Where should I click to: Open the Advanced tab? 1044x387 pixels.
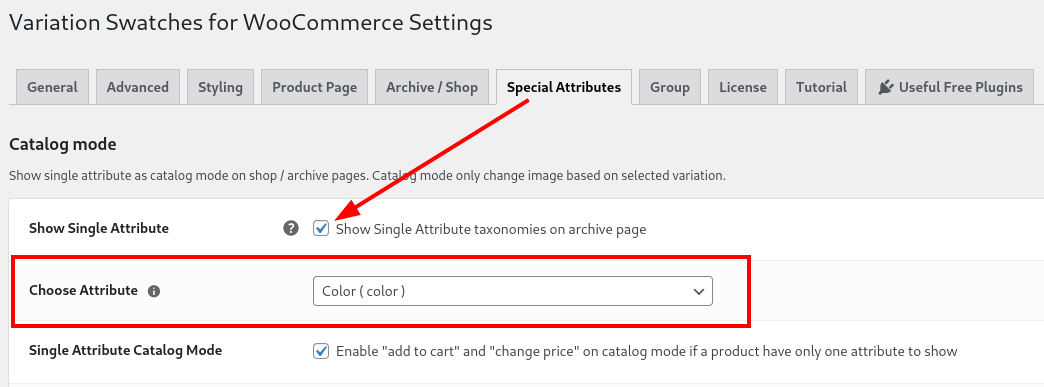pos(138,87)
